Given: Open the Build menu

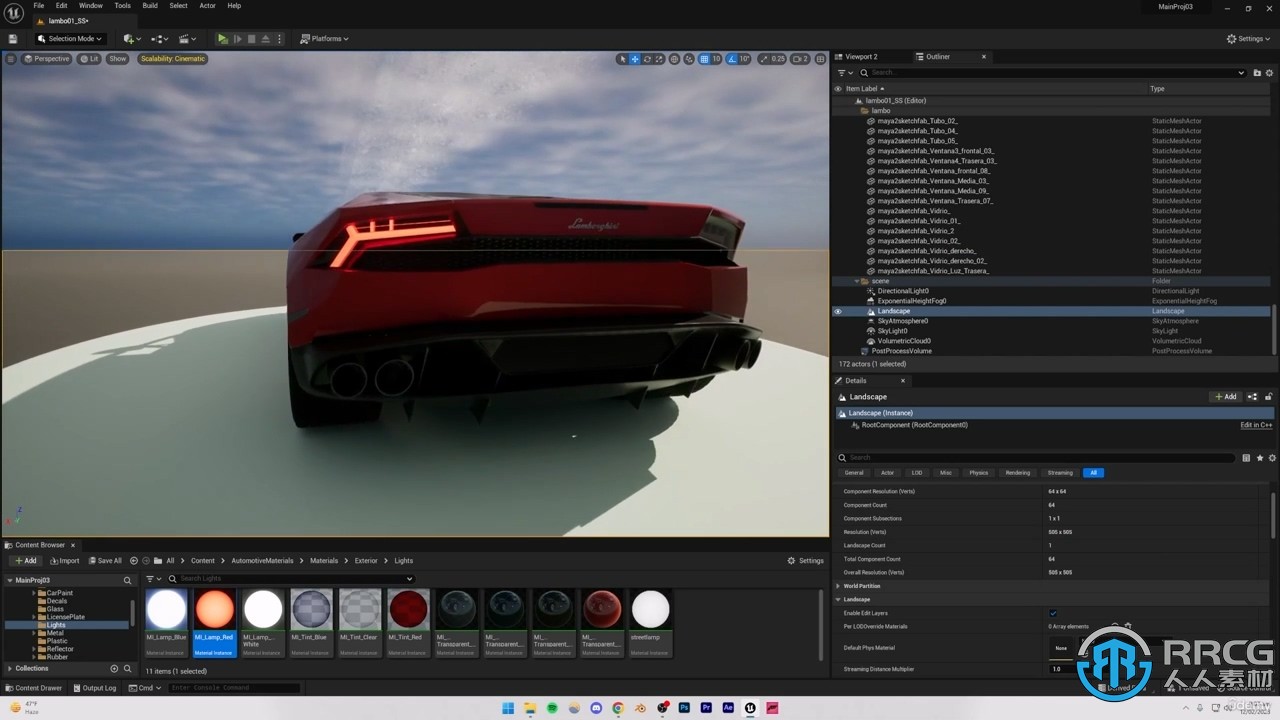Looking at the screenshot, I should [150, 6].
